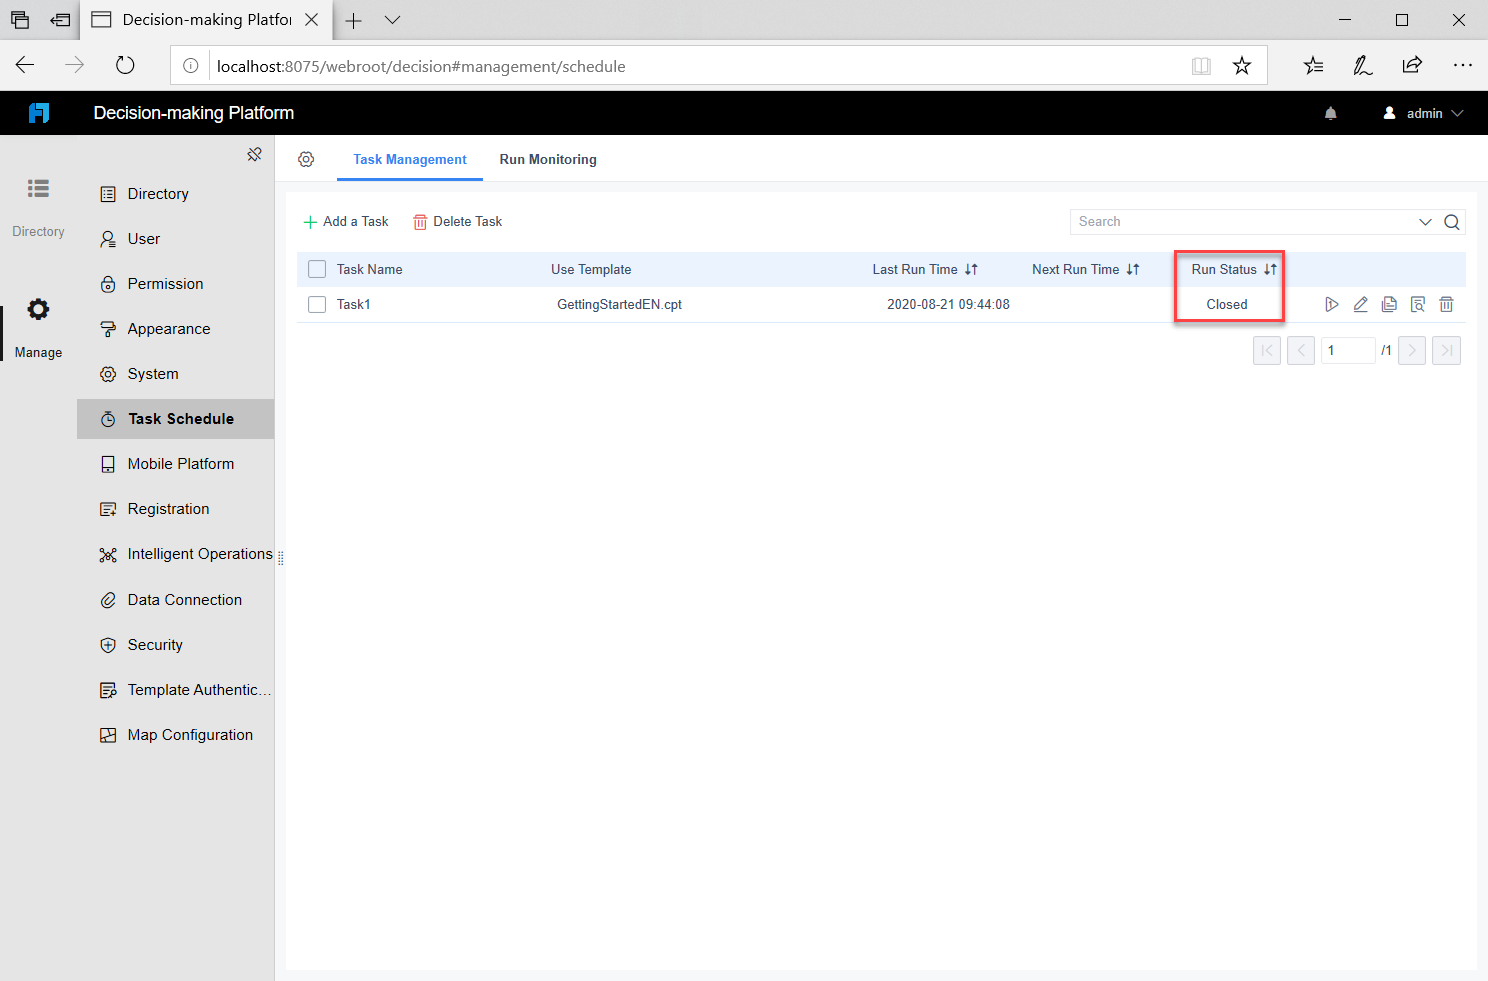Viewport: 1488px width, 981px height.
Task: Open the admin account dropdown
Action: [x=1423, y=113]
